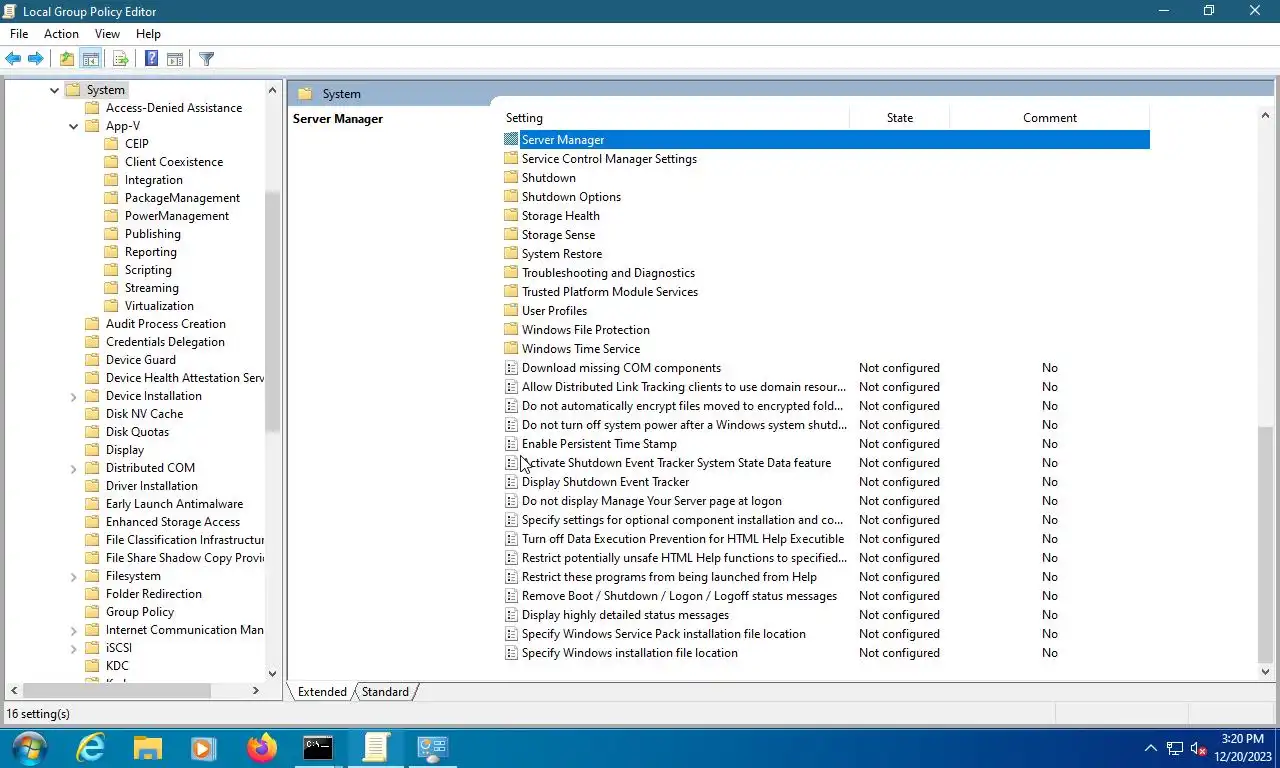Open Help via the question mark icon
This screenshot has width=1280, height=768.
click(151, 59)
